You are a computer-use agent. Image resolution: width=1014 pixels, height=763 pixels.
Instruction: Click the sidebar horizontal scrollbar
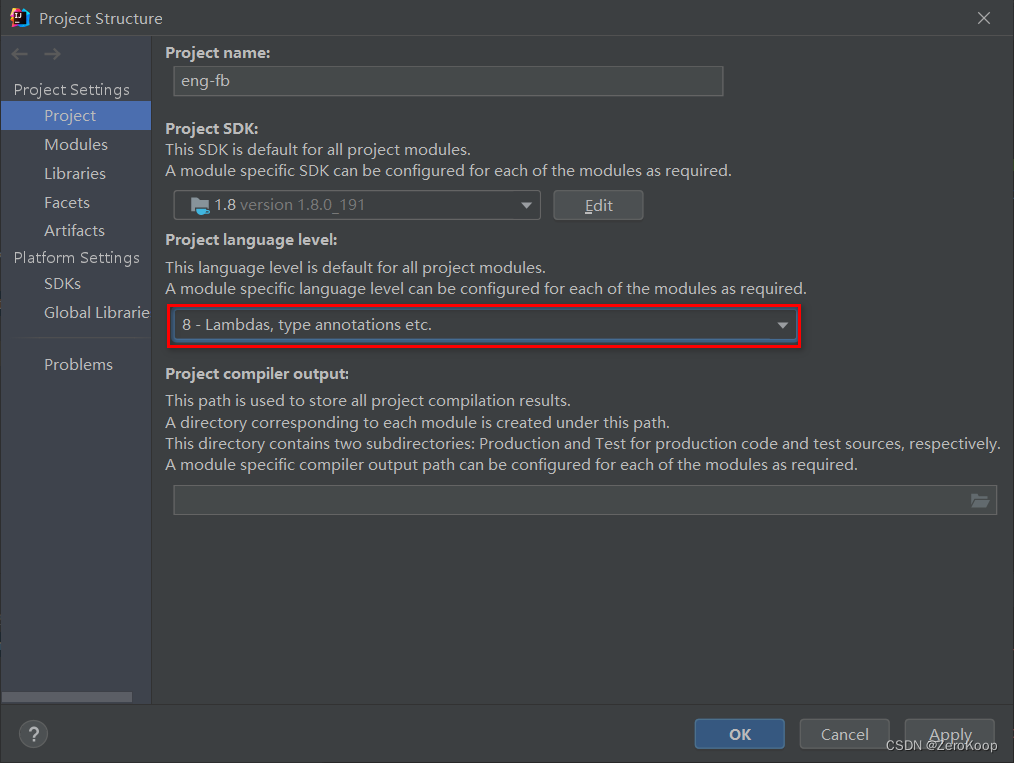tap(67, 697)
